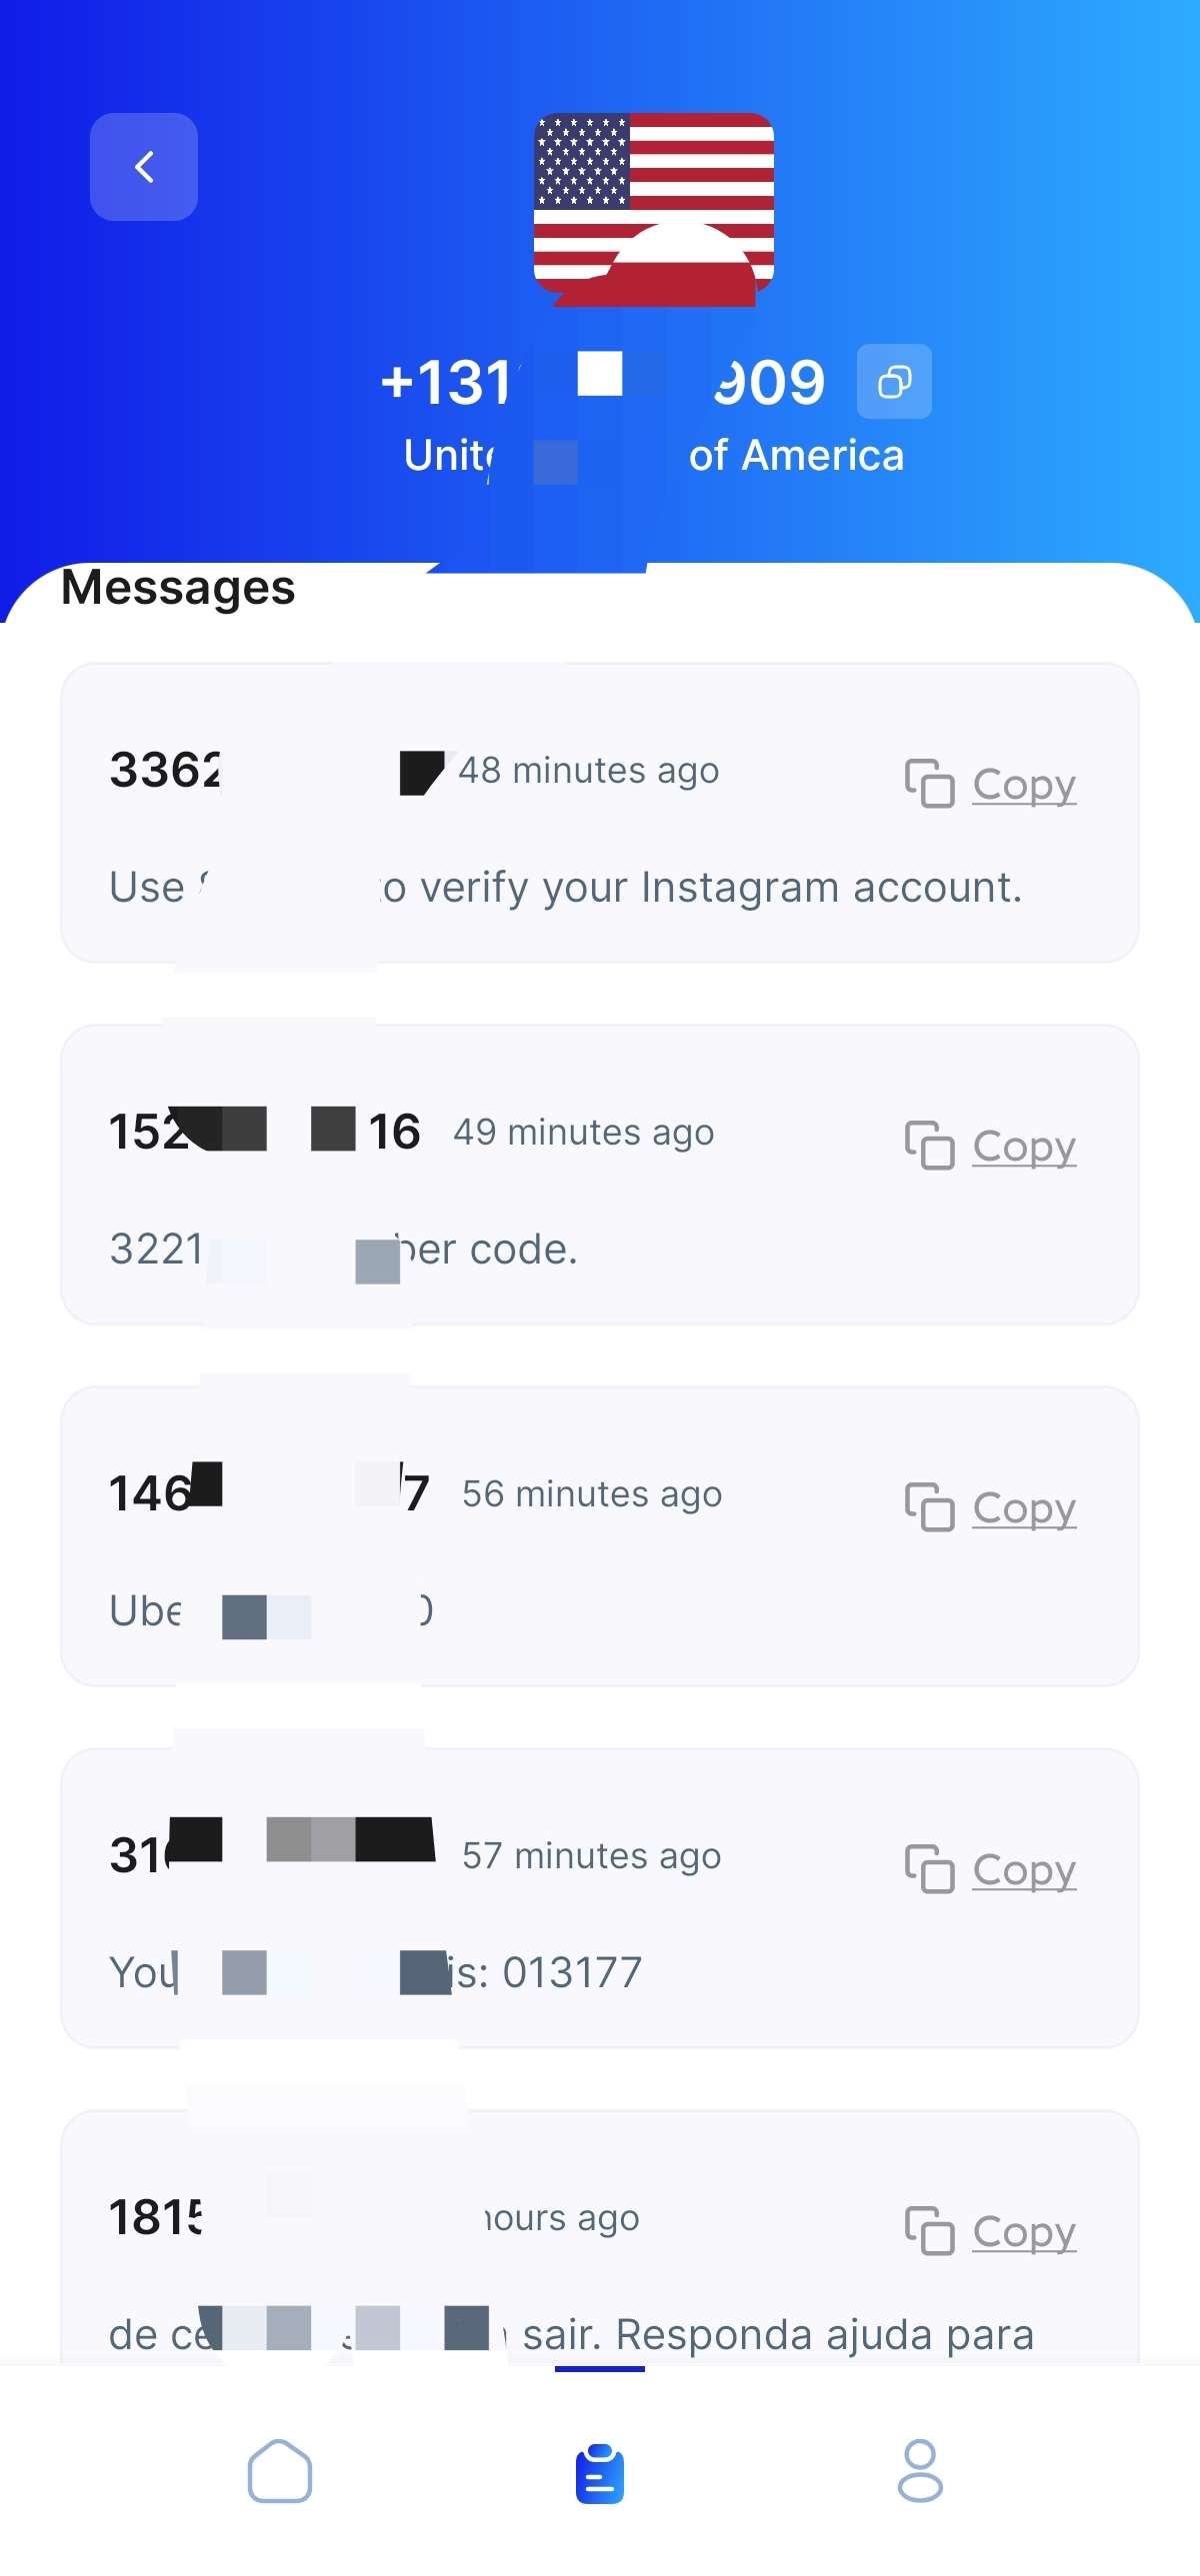Image resolution: width=1200 pixels, height=2576 pixels.
Task: Open the home tab in the bottom bar
Action: pos(280,2471)
